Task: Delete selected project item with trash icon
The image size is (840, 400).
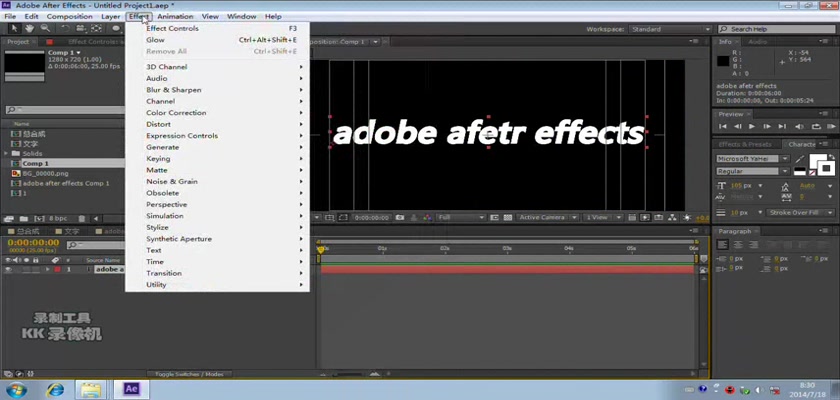Action: click(x=81, y=218)
